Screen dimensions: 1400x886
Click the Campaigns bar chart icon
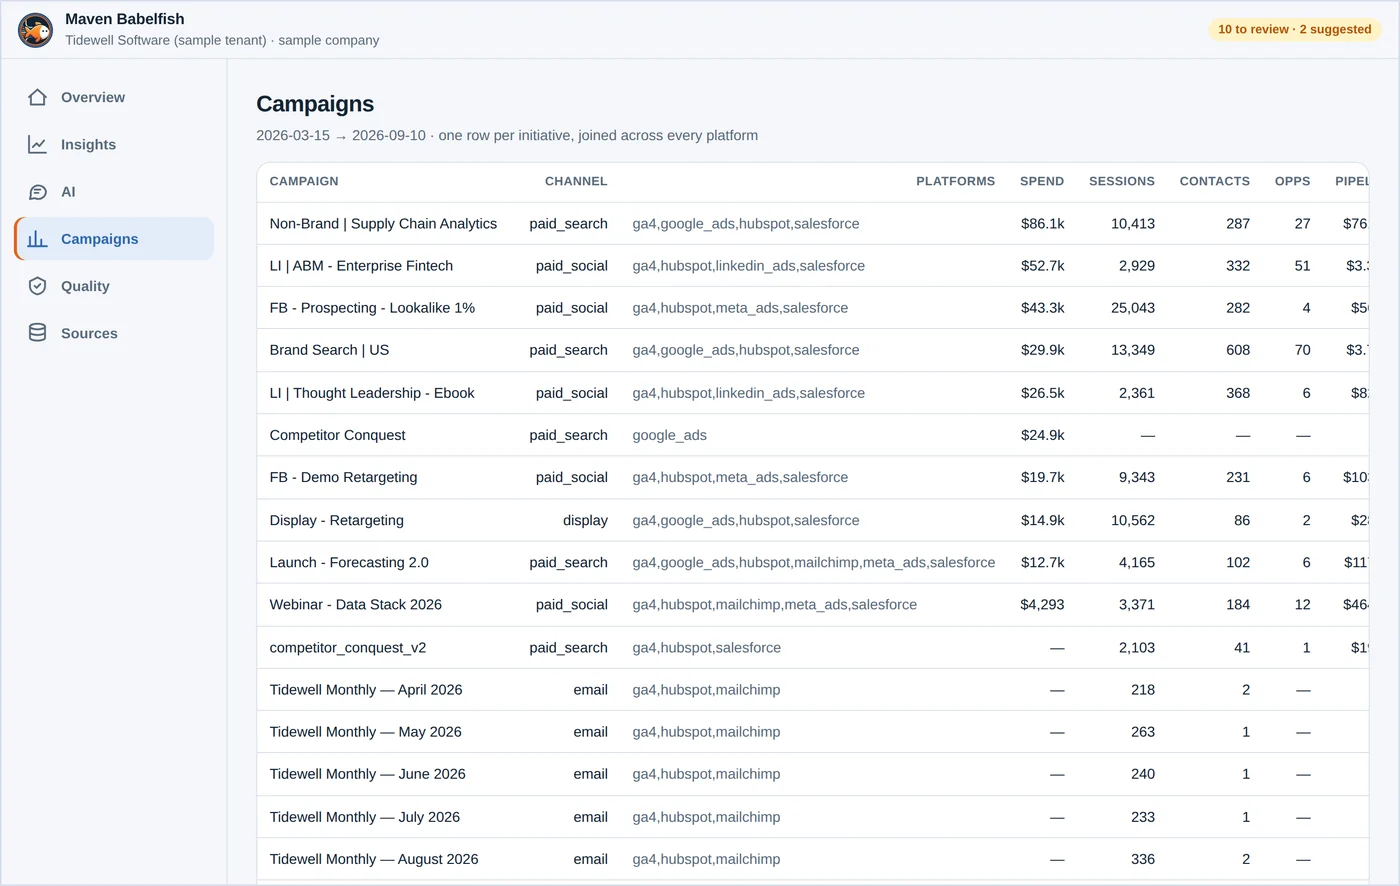(37, 239)
